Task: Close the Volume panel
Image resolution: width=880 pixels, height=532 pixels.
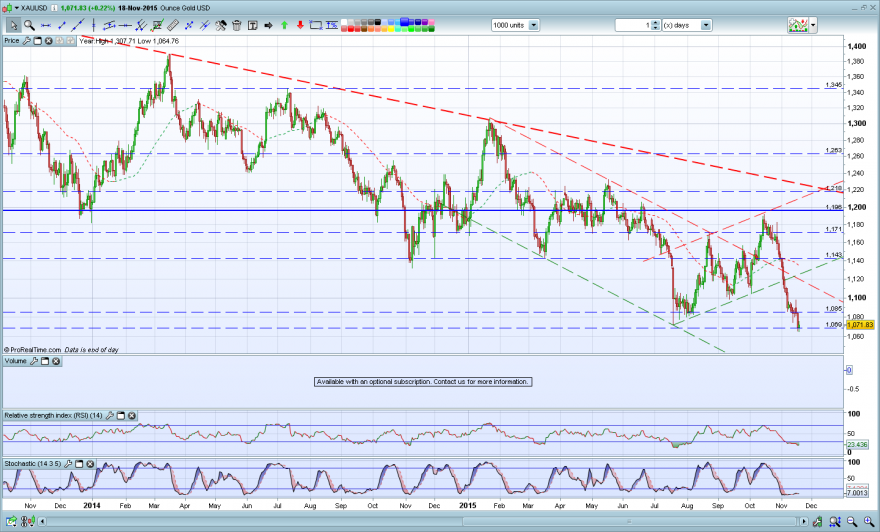Action: coord(56,361)
